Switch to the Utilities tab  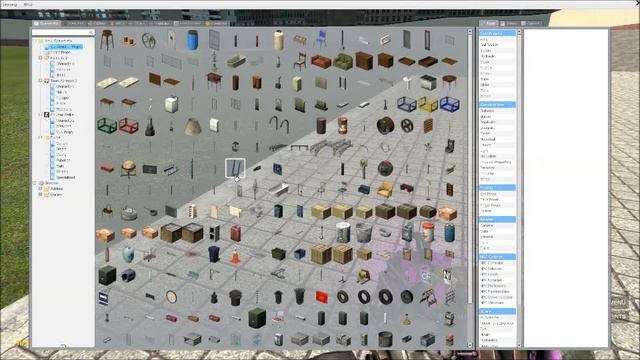(509, 23)
